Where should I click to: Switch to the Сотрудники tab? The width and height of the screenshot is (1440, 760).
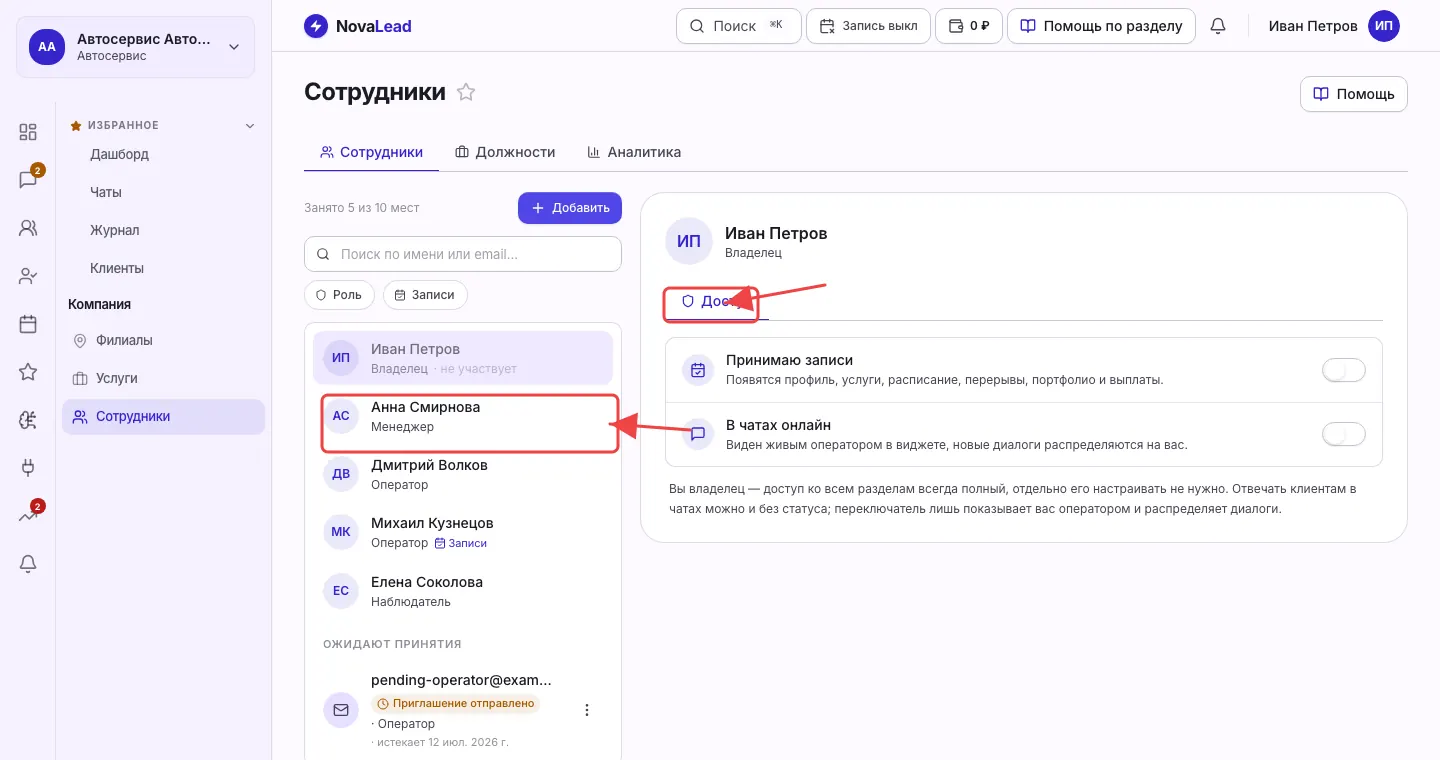(x=372, y=152)
